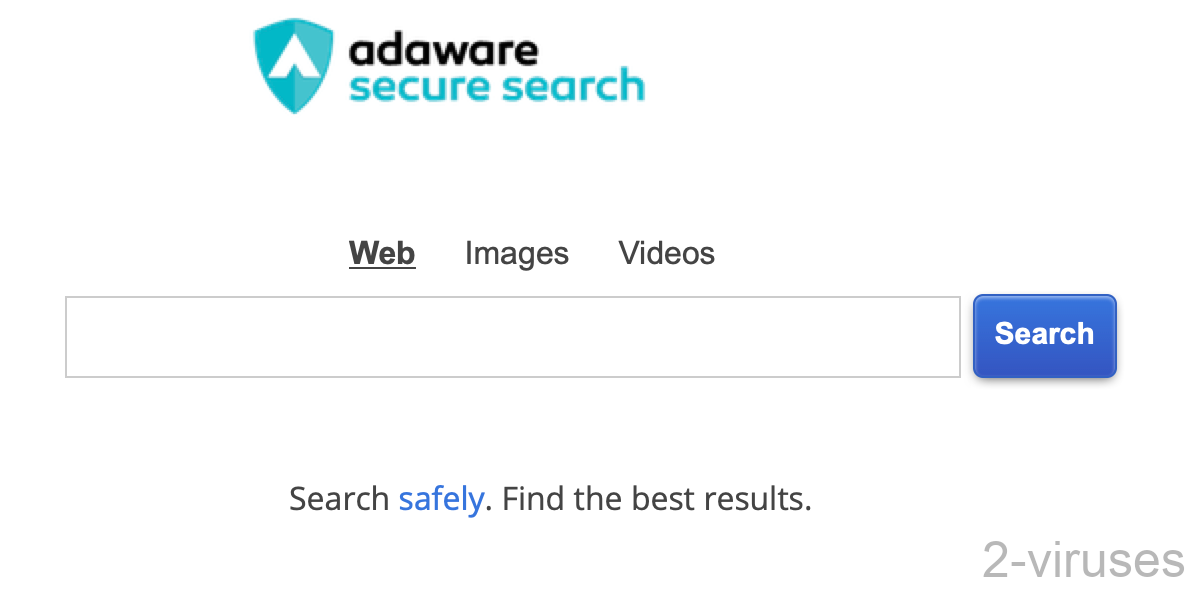The image size is (1200, 594).
Task: Open the Videos search tab
Action: click(667, 253)
